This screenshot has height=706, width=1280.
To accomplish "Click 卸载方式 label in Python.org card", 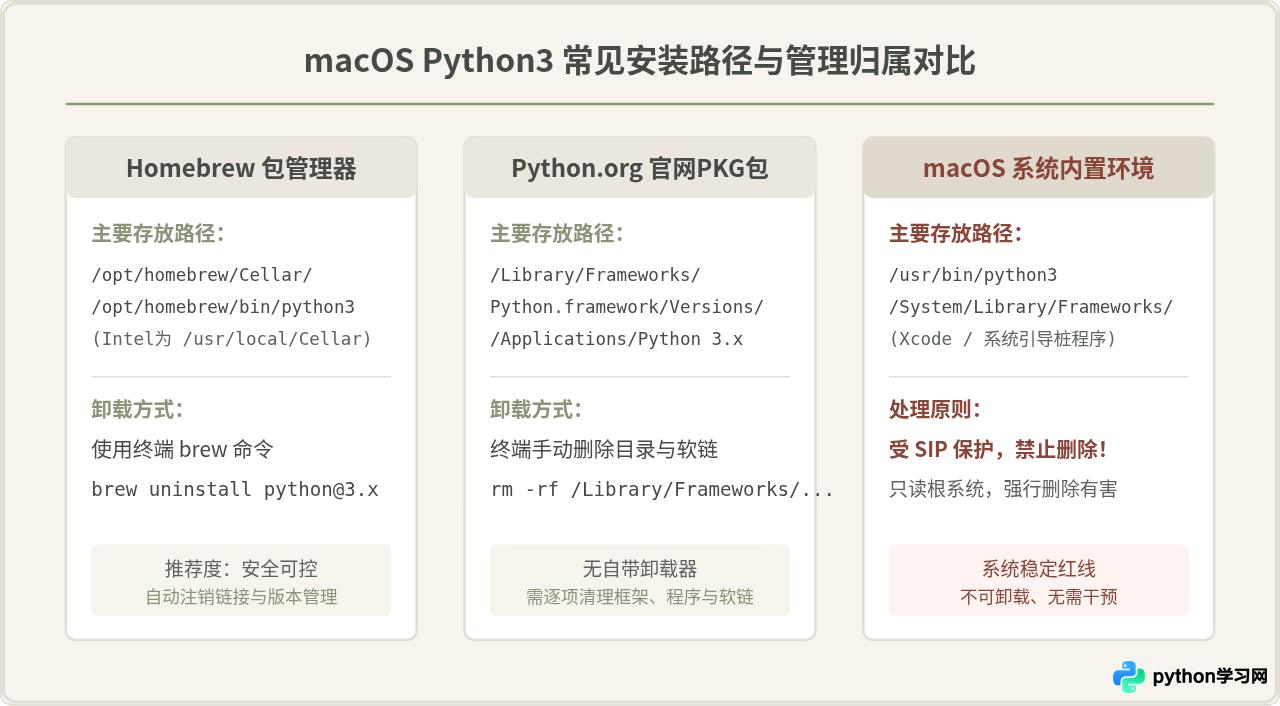I will [536, 410].
